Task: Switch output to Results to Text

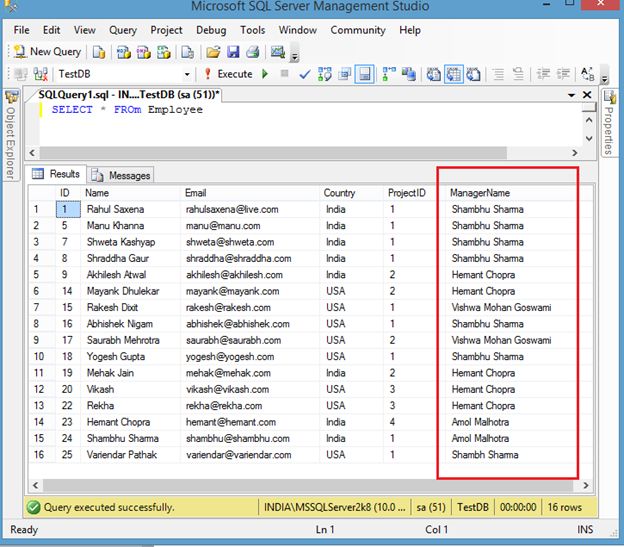Action: coord(433,74)
